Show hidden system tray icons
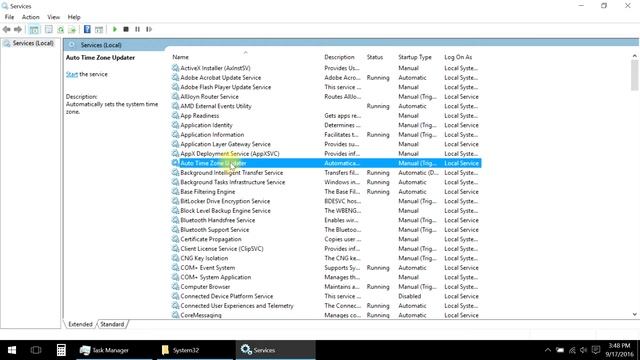 coord(548,350)
